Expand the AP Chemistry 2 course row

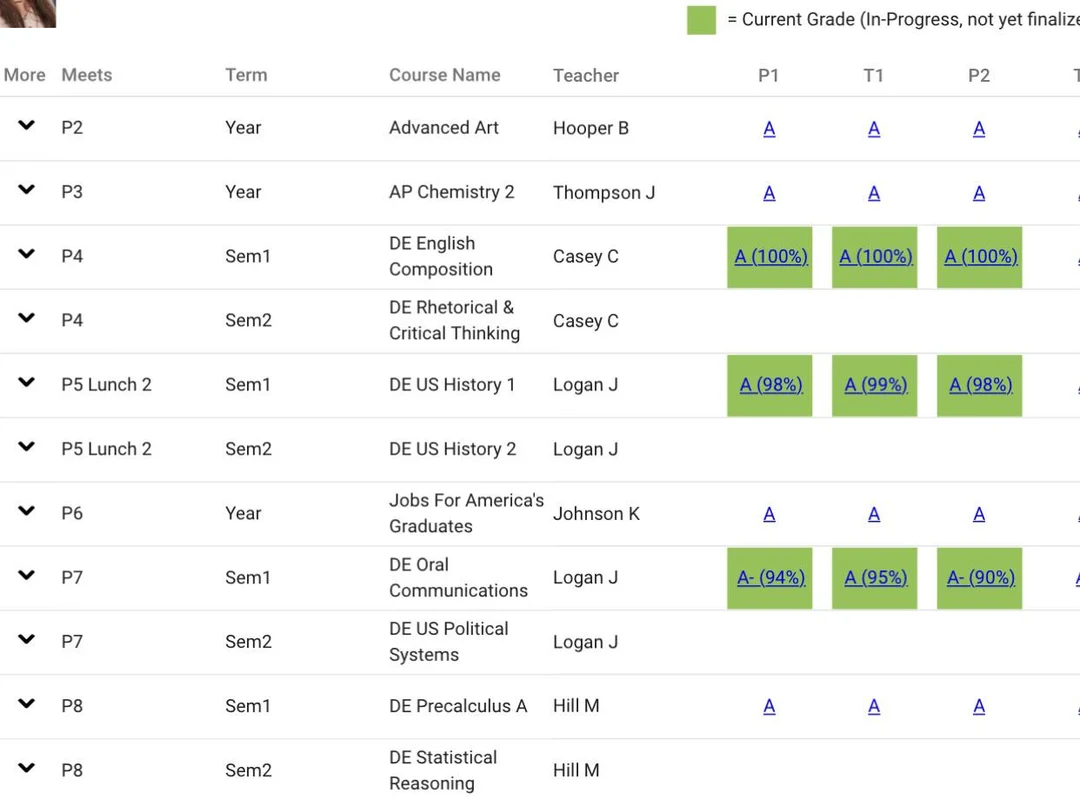(25, 191)
